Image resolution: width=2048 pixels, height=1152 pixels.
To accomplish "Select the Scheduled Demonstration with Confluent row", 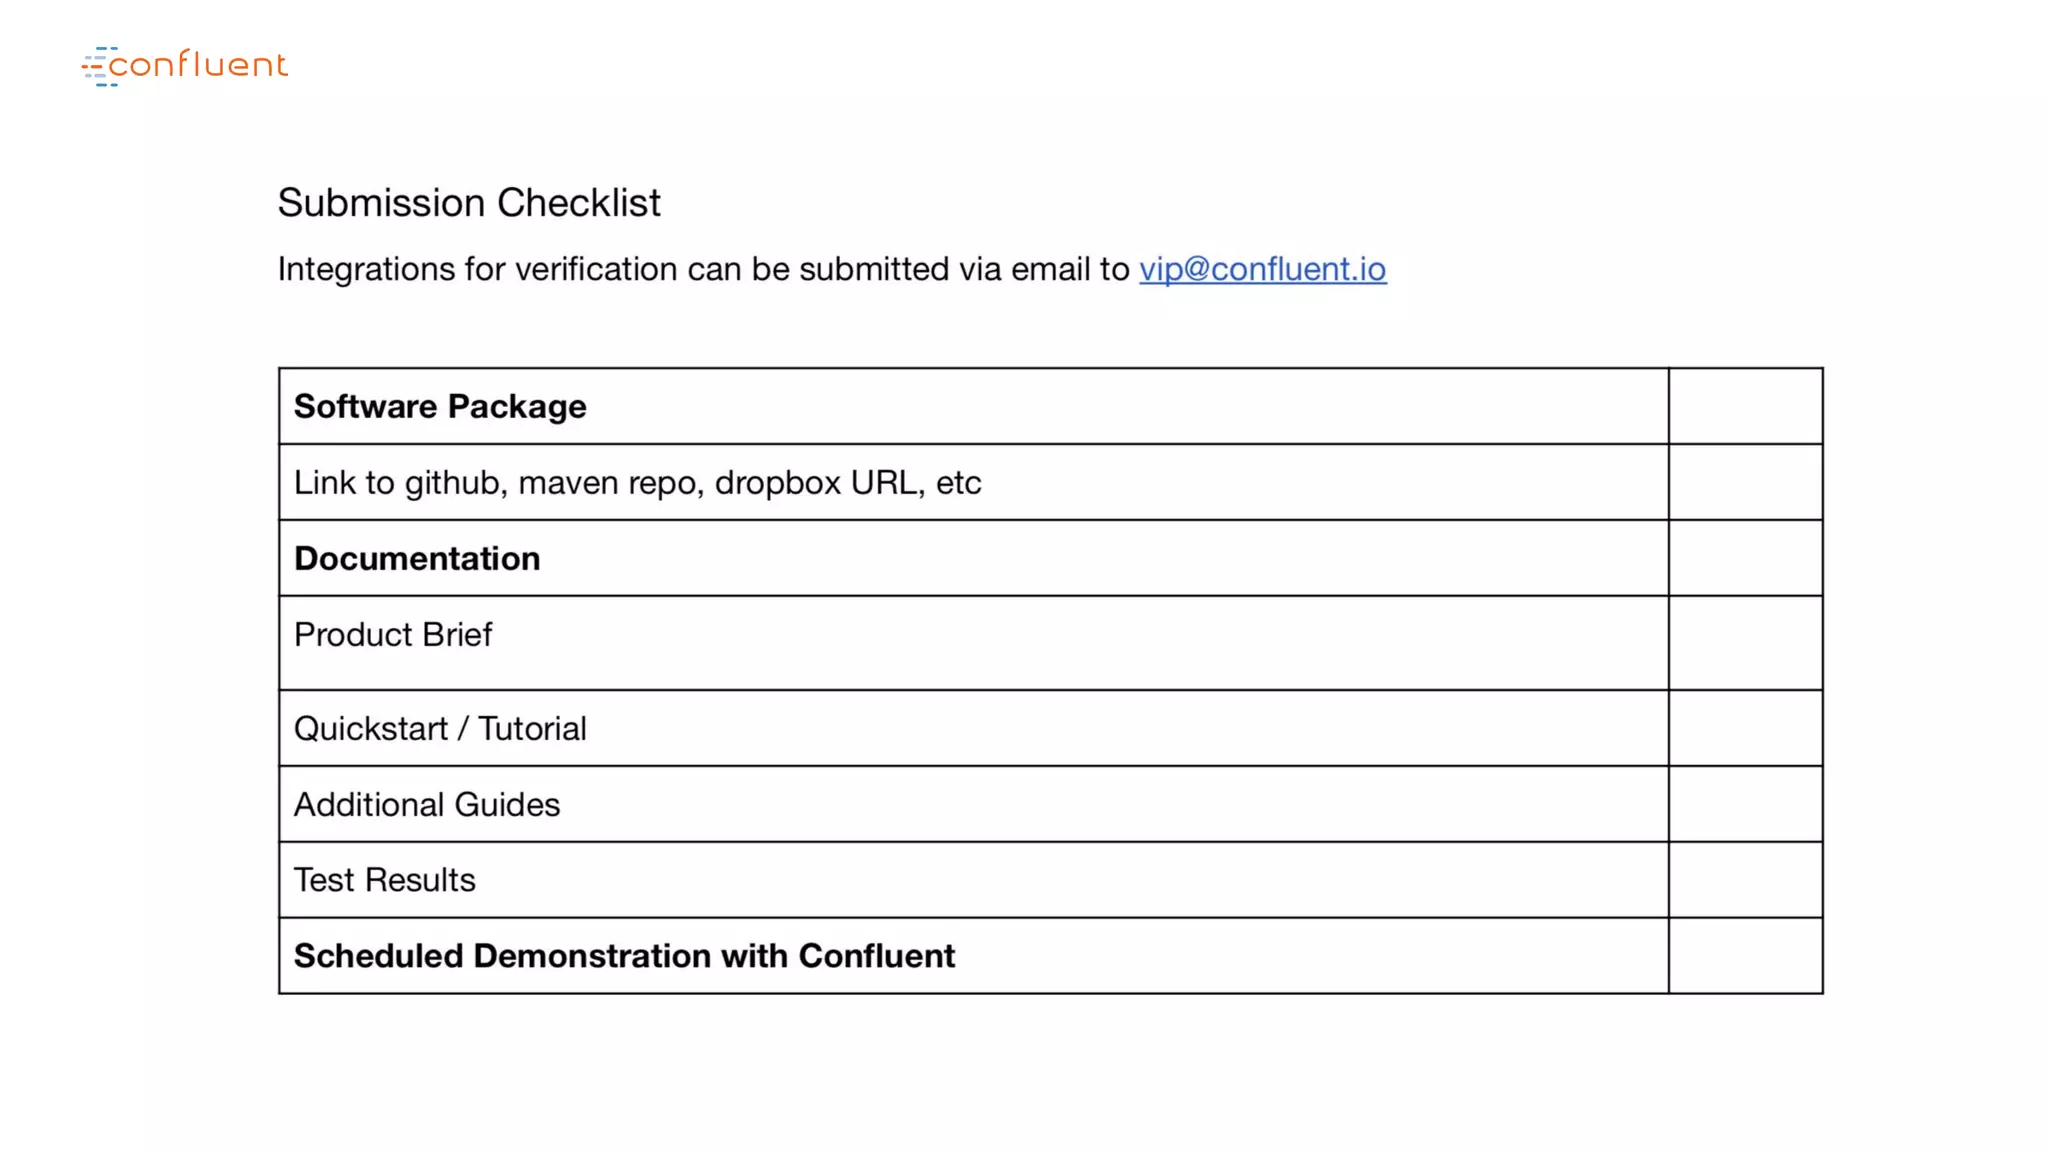I will tap(624, 956).
